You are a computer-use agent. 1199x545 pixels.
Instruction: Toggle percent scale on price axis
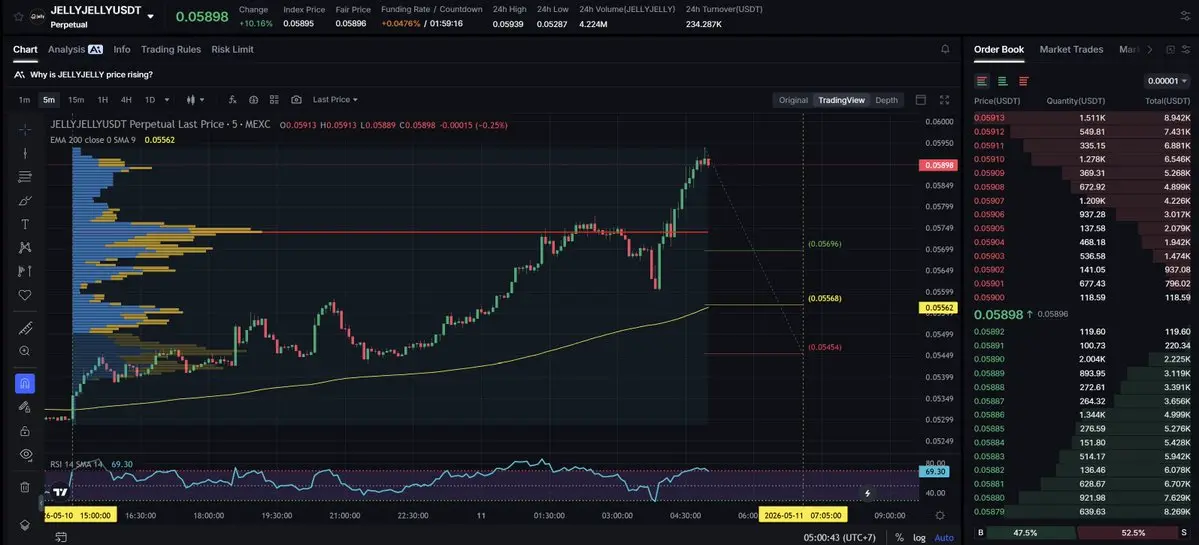pos(899,537)
